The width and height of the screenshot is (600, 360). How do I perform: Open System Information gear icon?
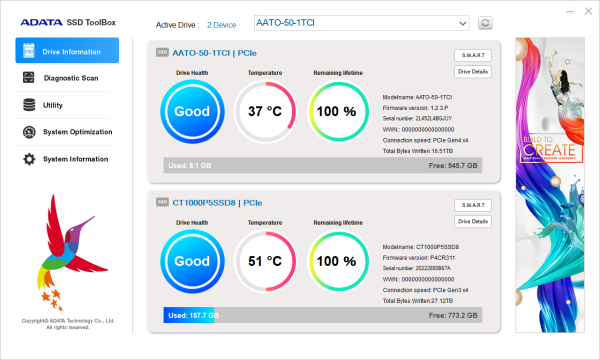29,159
